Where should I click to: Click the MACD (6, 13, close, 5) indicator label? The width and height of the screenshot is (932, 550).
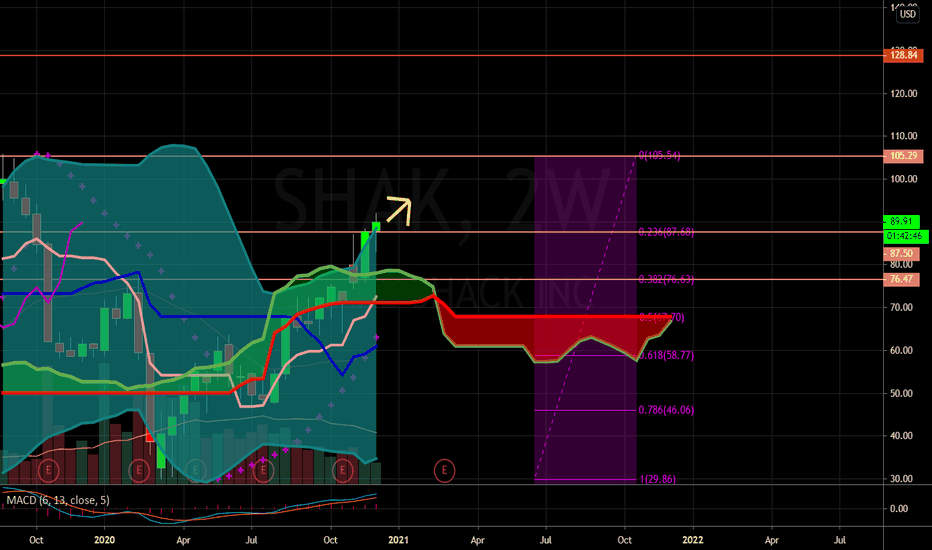58,500
